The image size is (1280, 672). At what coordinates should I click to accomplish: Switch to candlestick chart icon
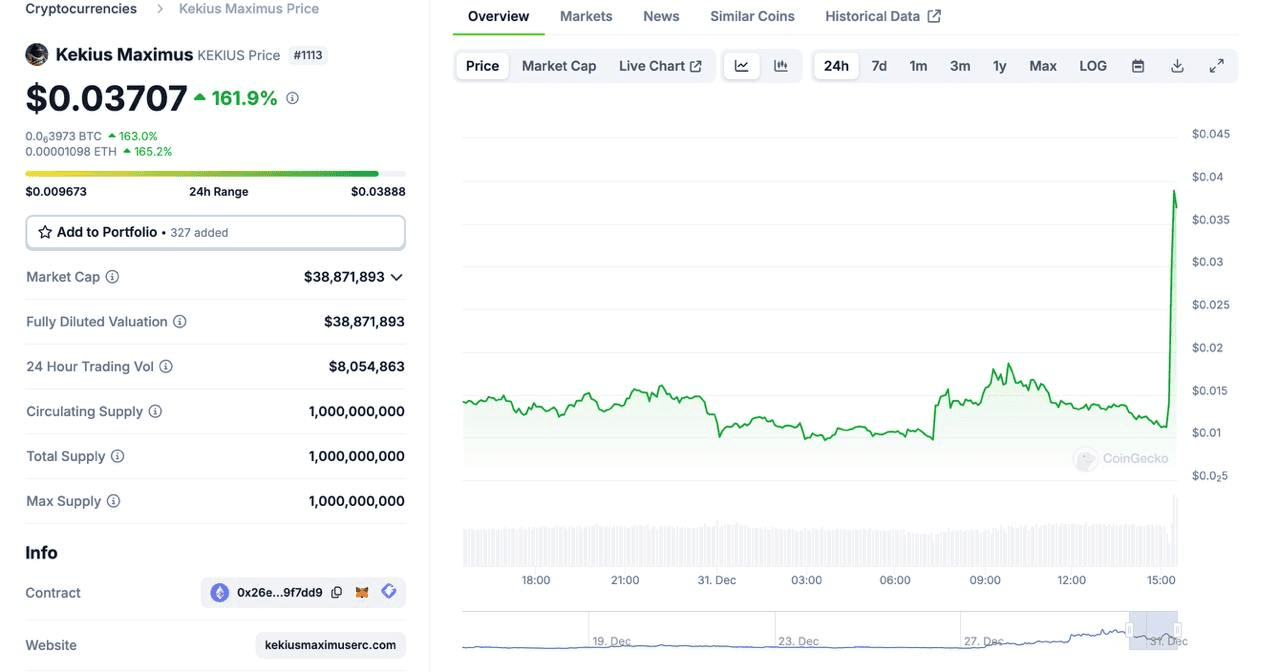tap(781, 66)
